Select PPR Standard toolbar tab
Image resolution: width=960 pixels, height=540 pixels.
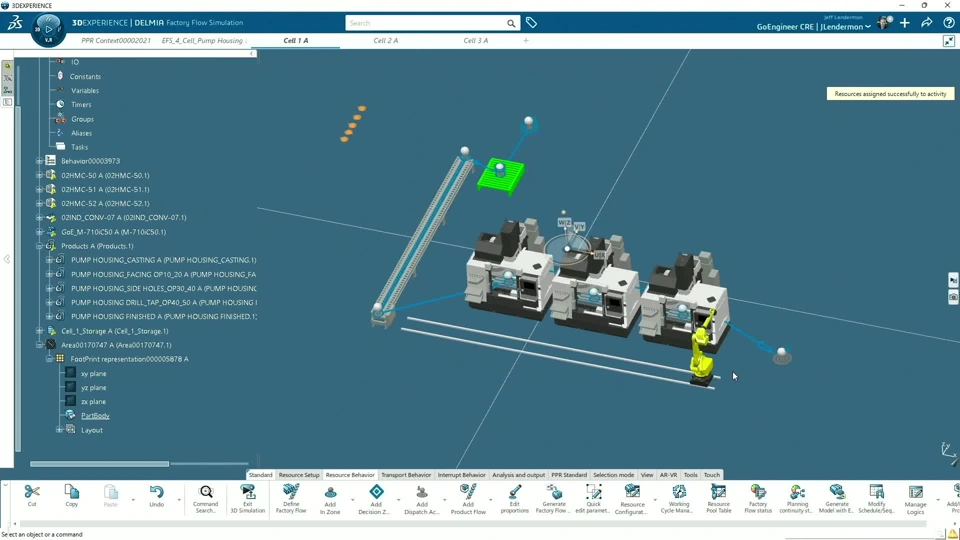[x=569, y=474]
